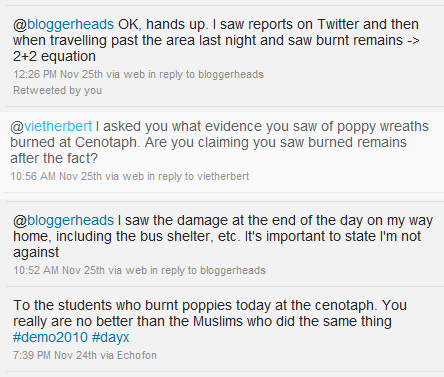Click 'web' source on the 12:26 PM tweet

pyautogui.click(x=134, y=74)
